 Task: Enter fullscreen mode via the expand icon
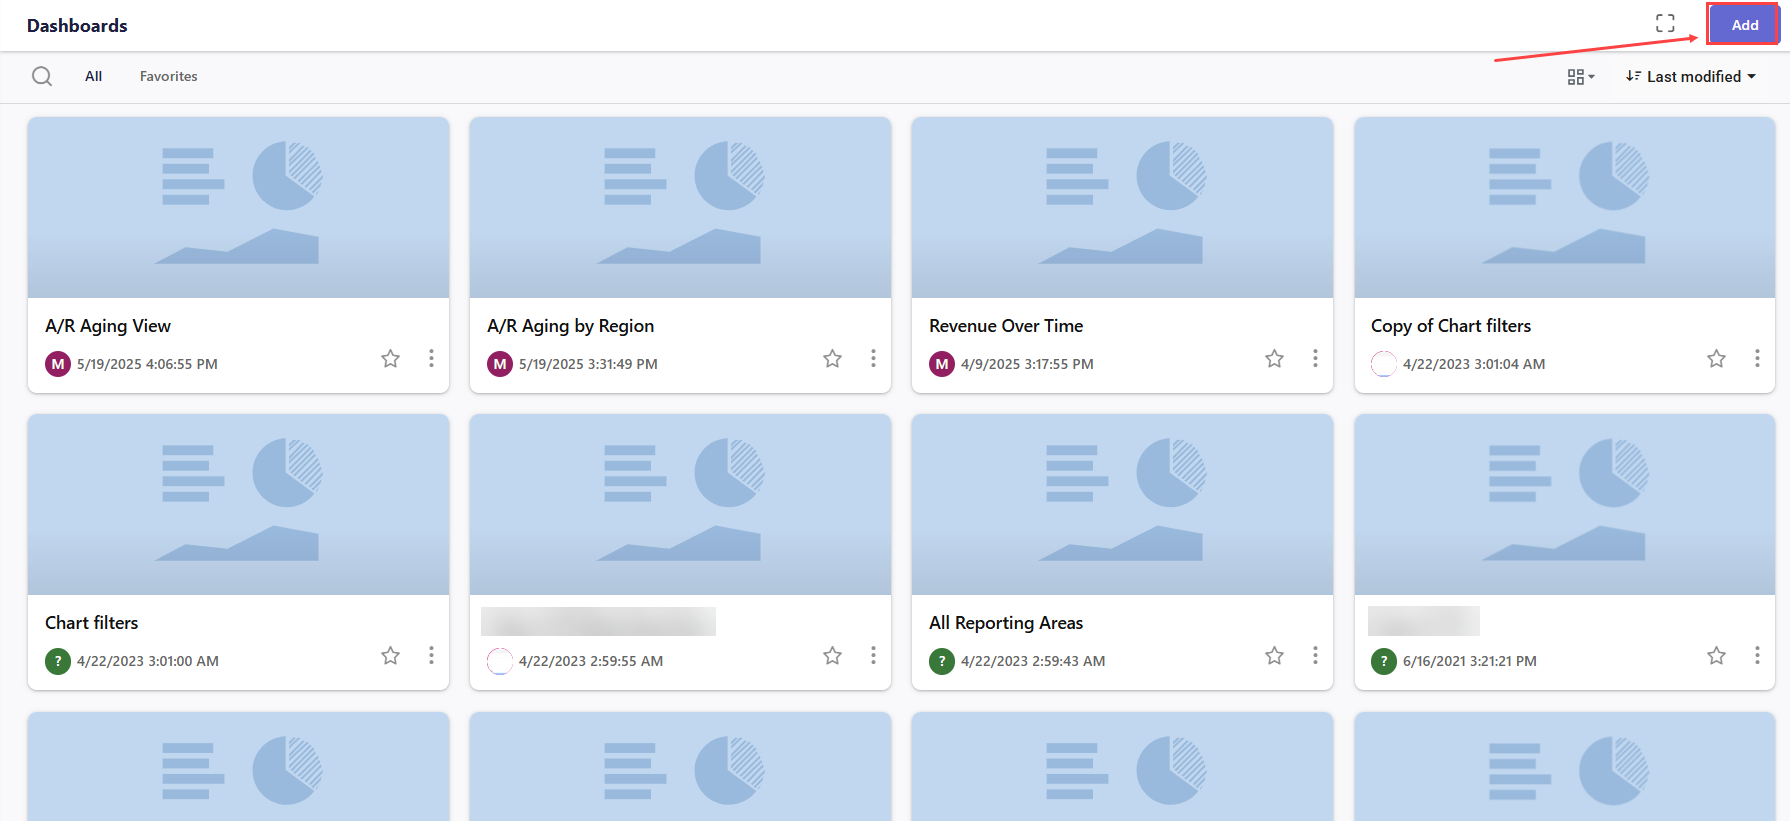[1665, 24]
